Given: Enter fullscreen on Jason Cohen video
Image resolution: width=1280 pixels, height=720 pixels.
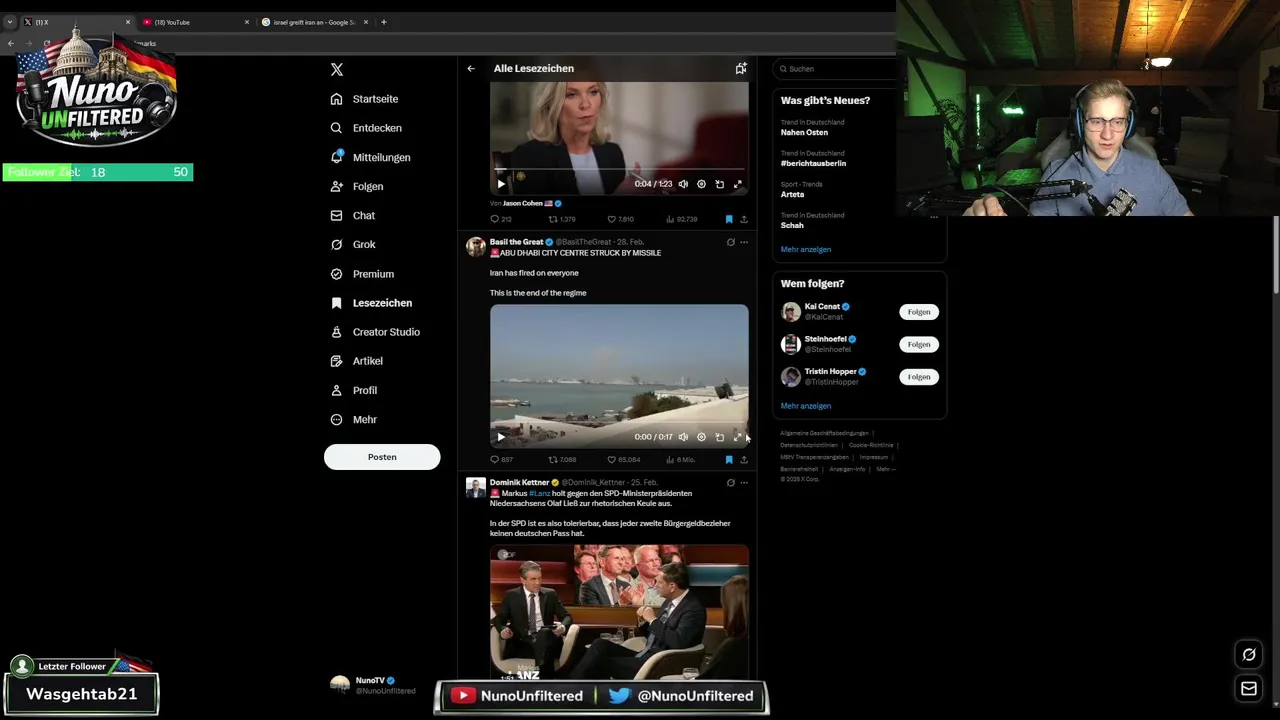Looking at the screenshot, I should 738,184.
